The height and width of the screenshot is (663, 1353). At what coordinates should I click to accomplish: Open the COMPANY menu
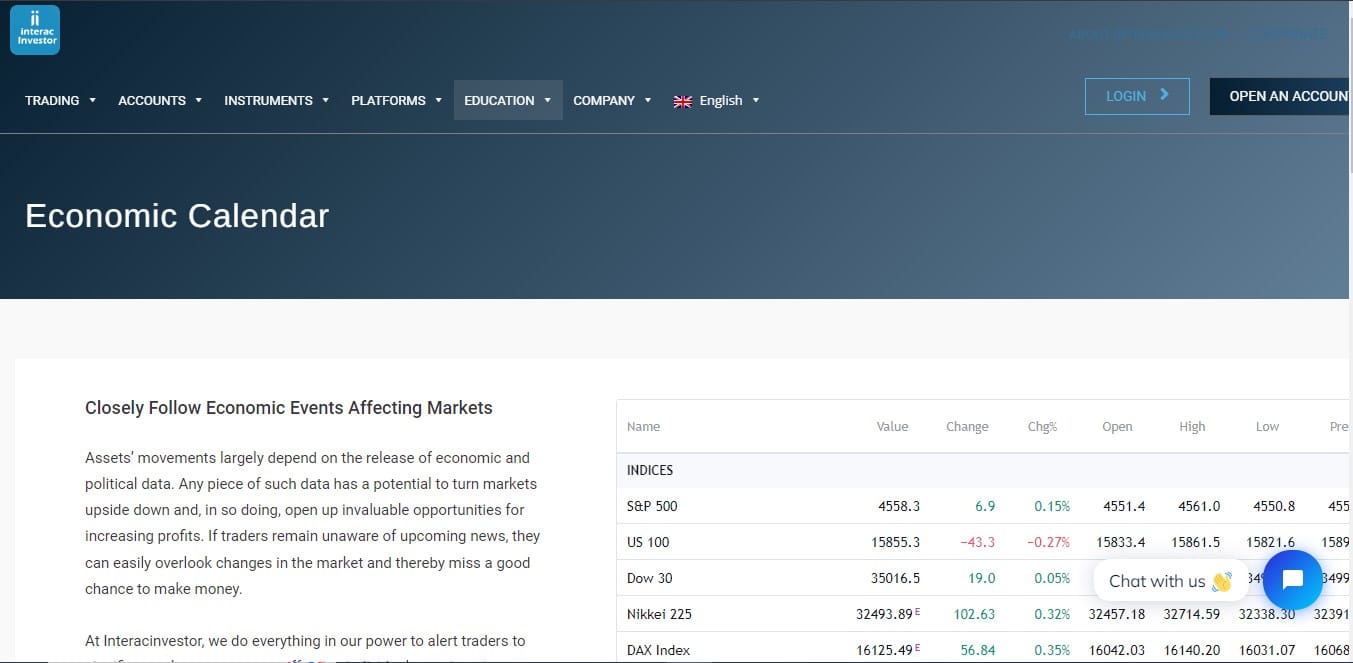point(612,100)
